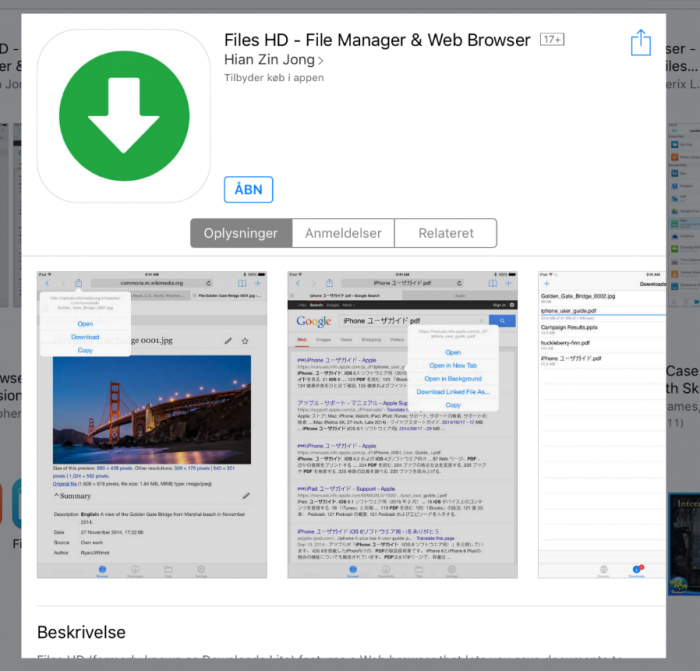This screenshot has width=700, height=671.
Task: View third screenshot showing Downloads list
Action: click(x=602, y=424)
